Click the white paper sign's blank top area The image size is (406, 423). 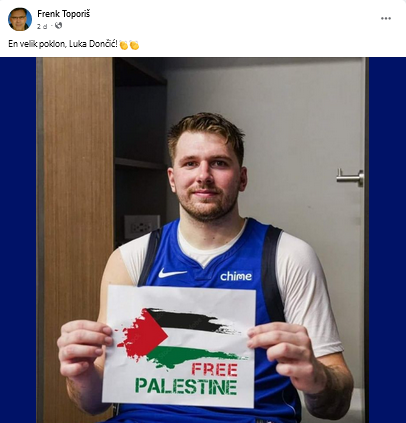(182, 297)
